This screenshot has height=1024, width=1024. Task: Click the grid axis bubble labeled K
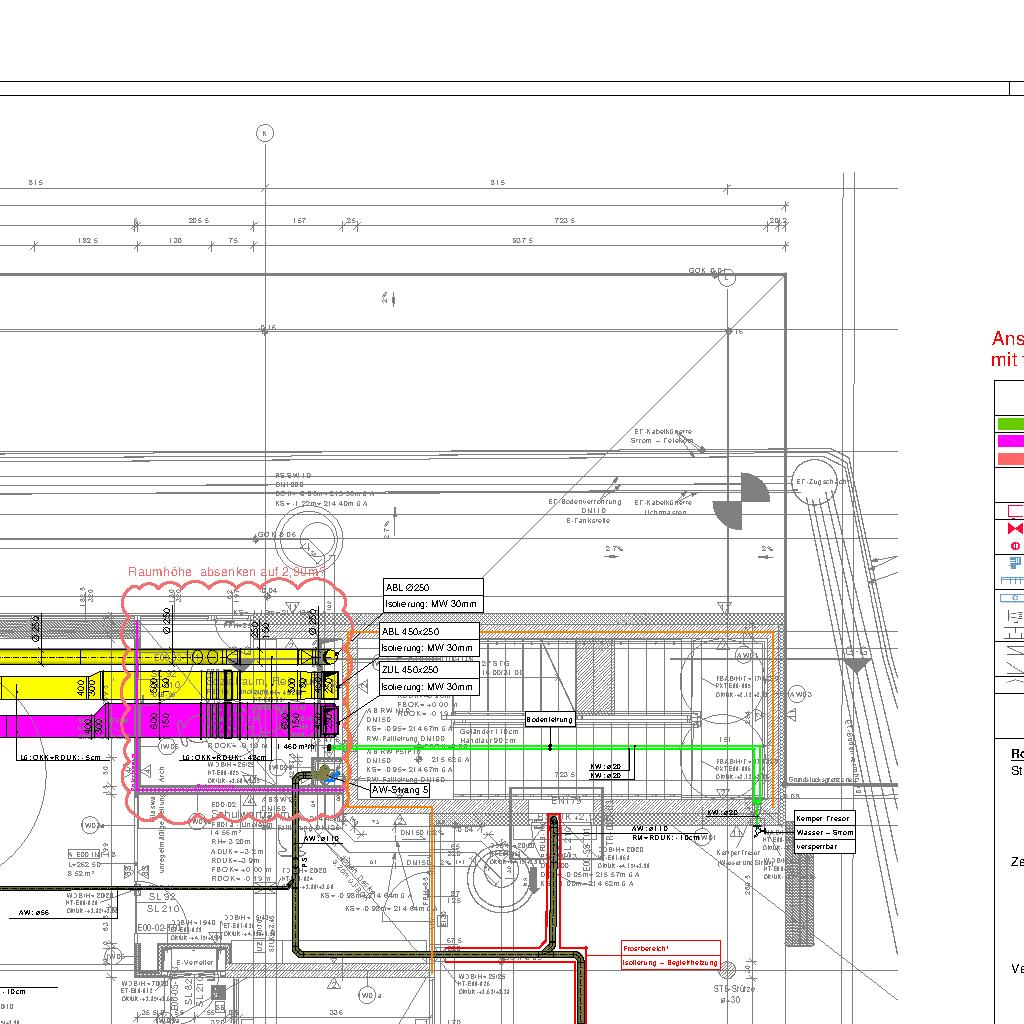(264, 133)
